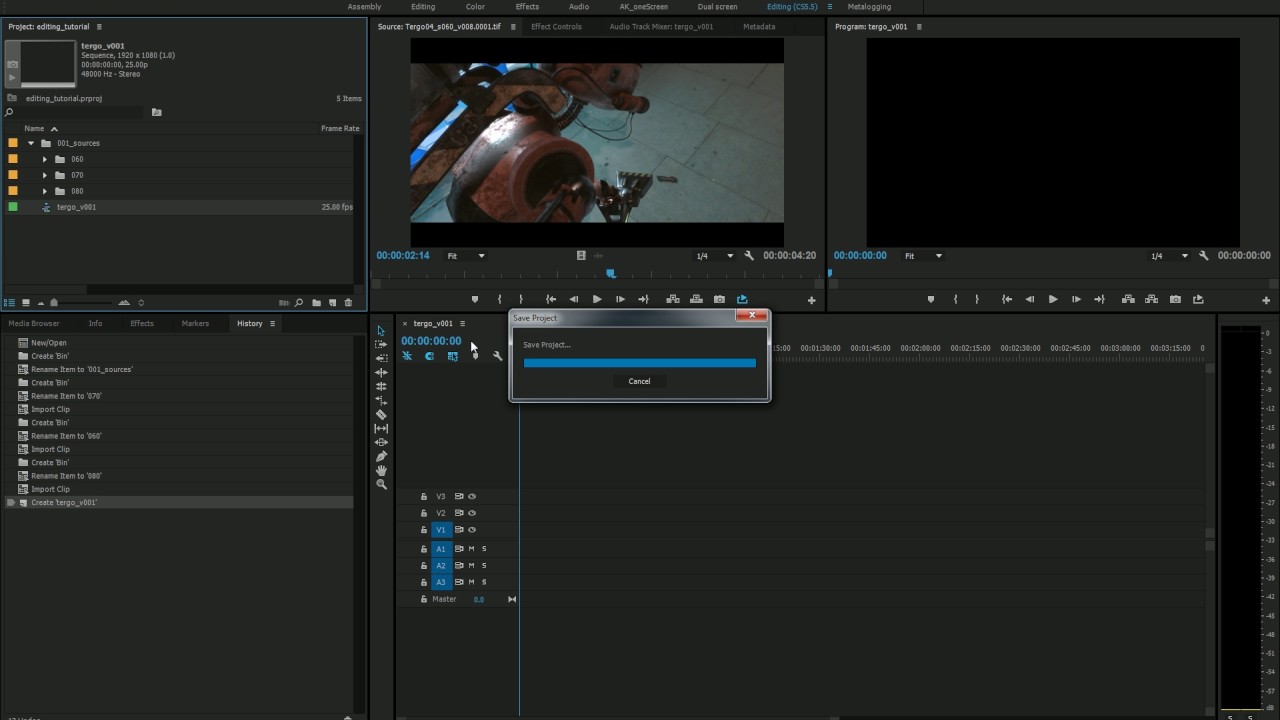This screenshot has height=720, width=1280.
Task: Select the Zoom tool in the toolbox
Action: pos(381,484)
